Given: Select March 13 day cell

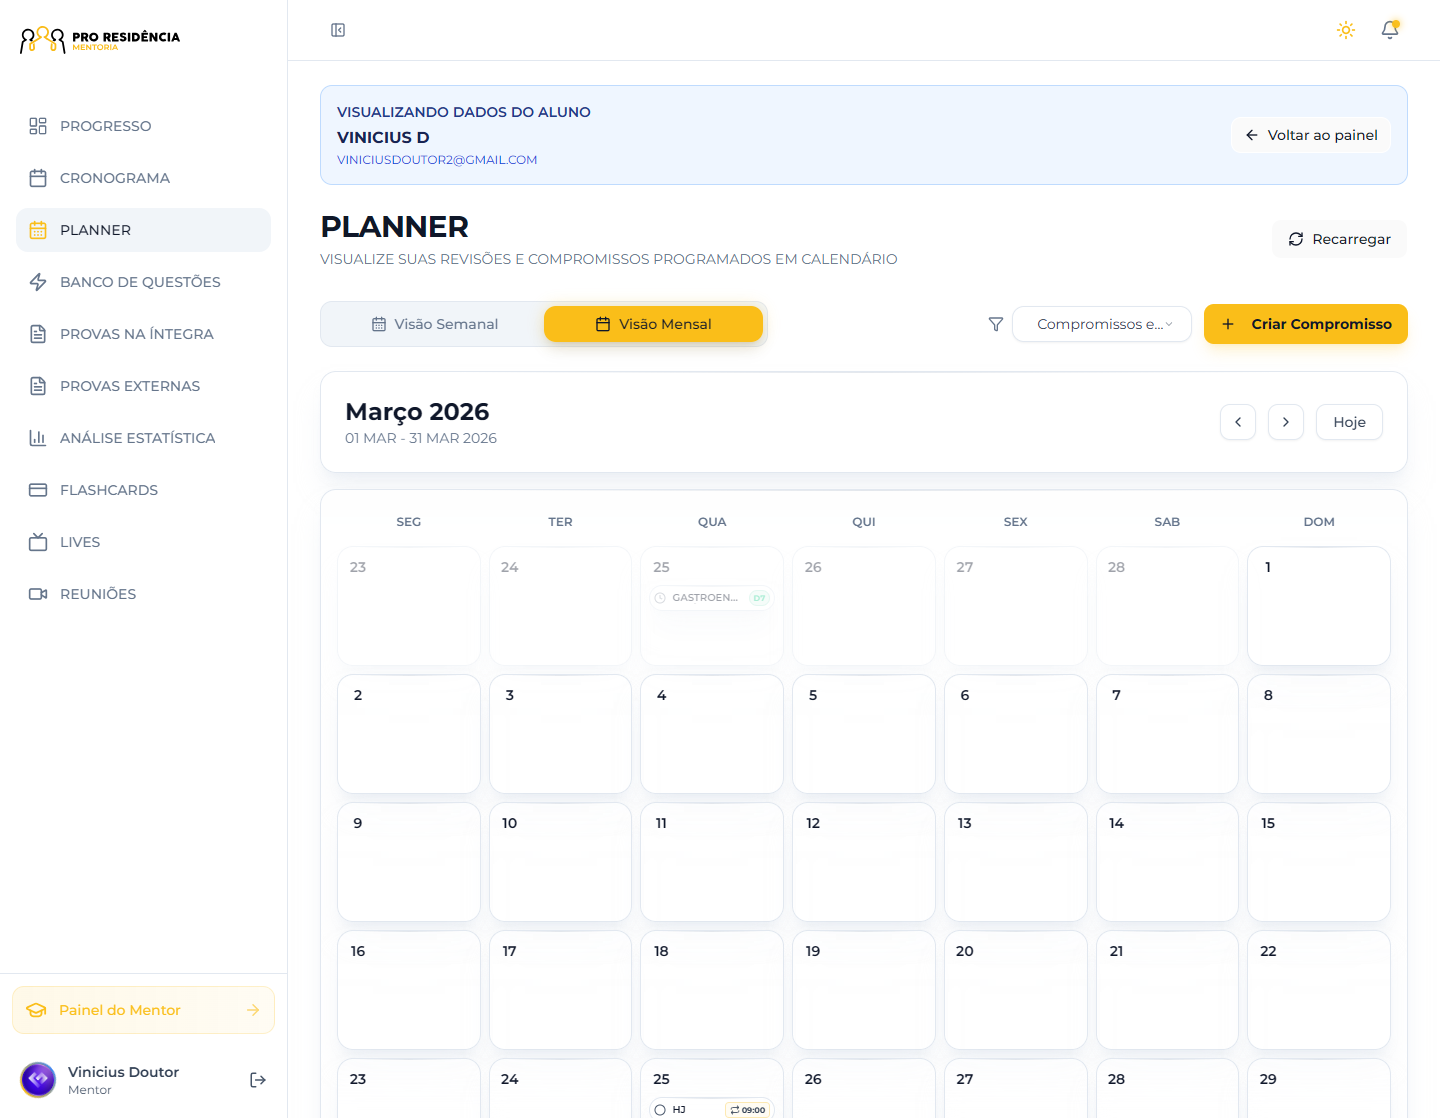Looking at the screenshot, I should coord(1016,862).
